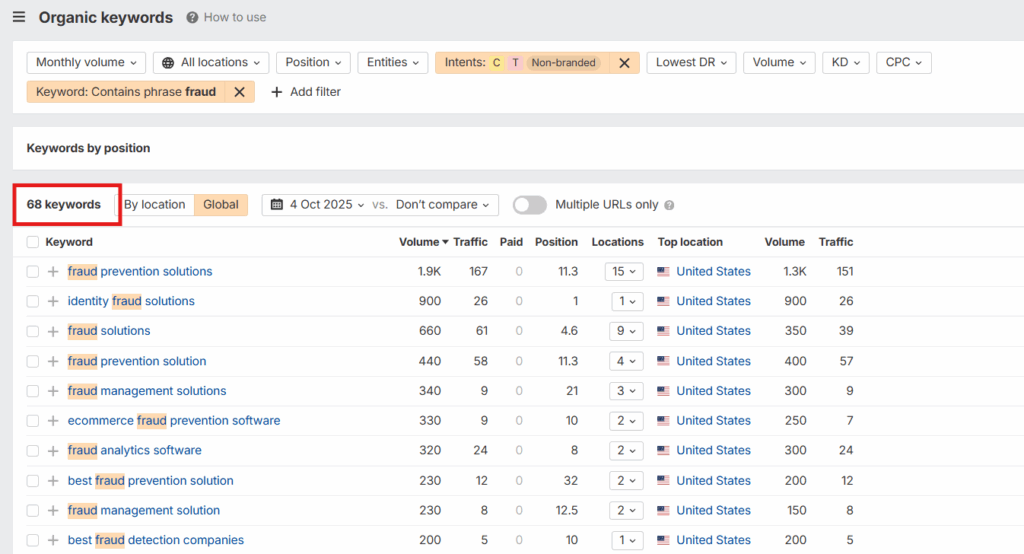This screenshot has width=1024, height=554.
Task: Toggle the Multiple URLs only switch
Action: click(530, 205)
